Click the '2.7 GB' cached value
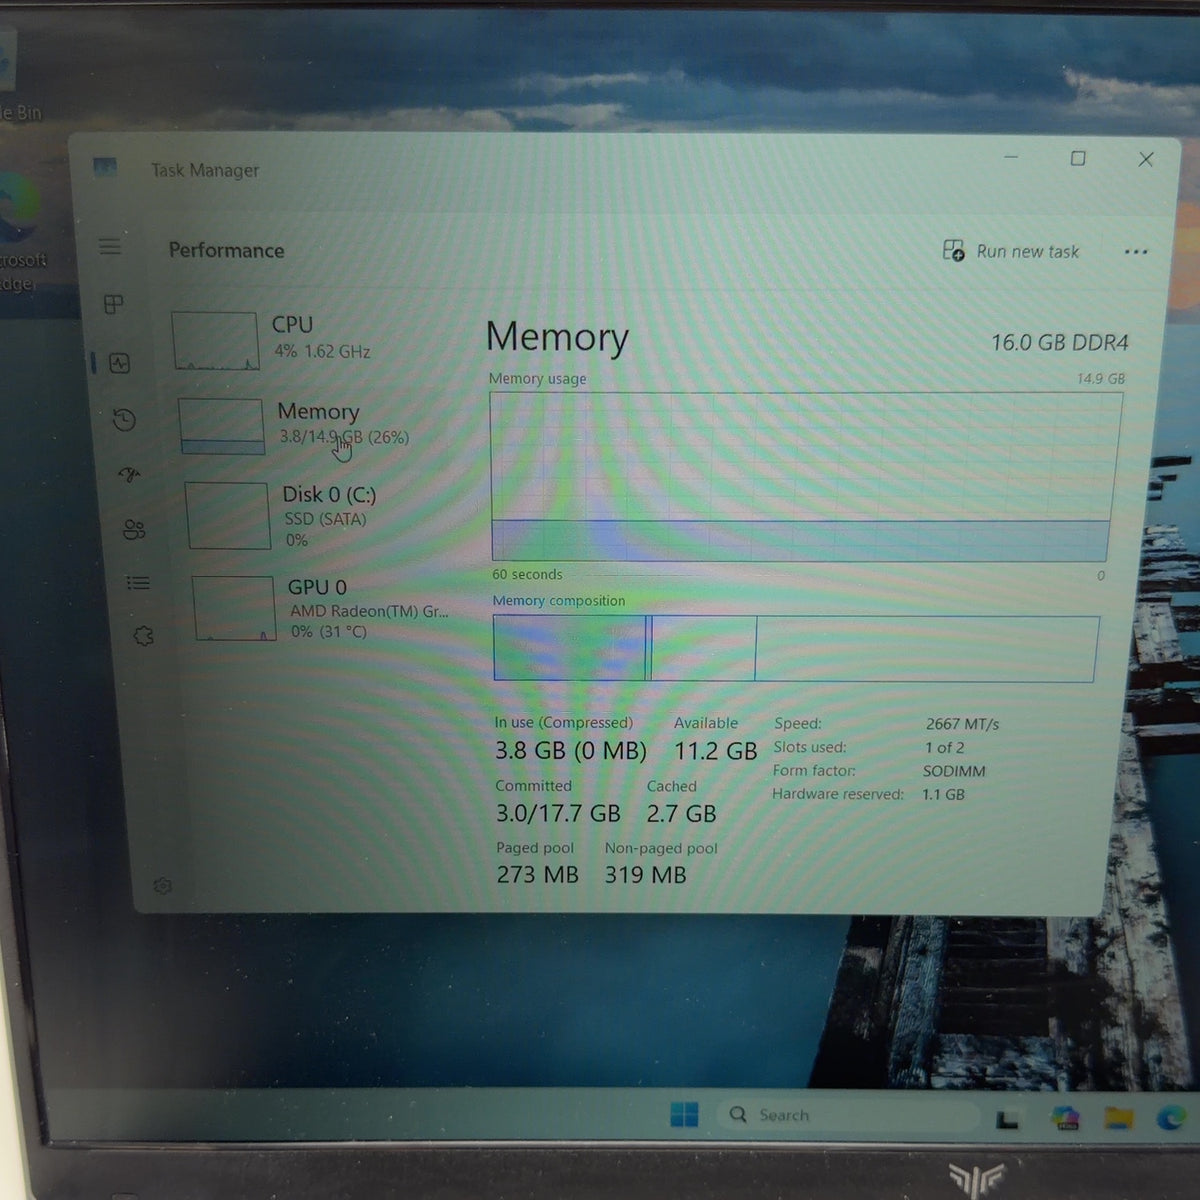This screenshot has height=1200, width=1200. pyautogui.click(x=681, y=814)
